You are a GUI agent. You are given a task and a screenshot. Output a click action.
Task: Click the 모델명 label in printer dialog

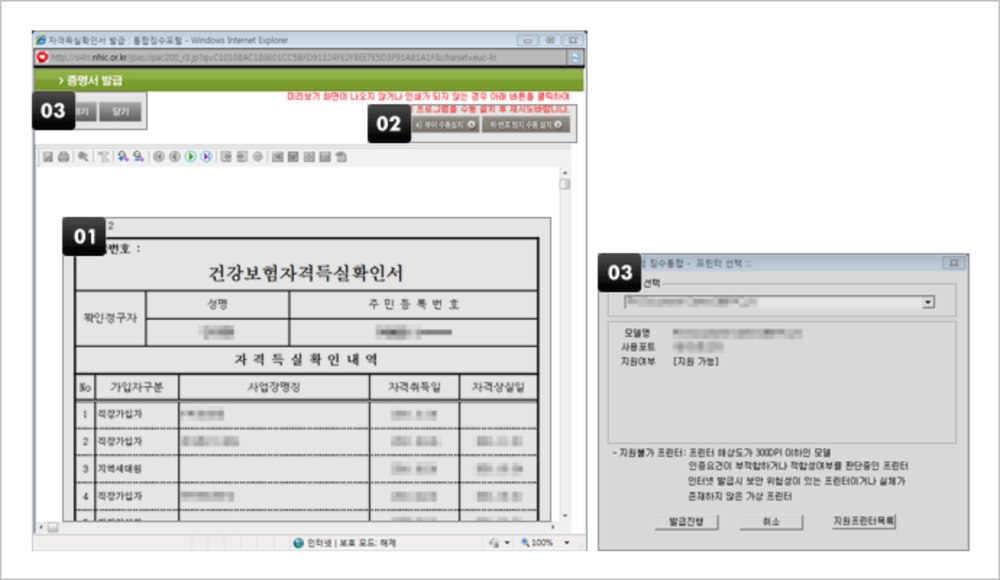pos(636,333)
